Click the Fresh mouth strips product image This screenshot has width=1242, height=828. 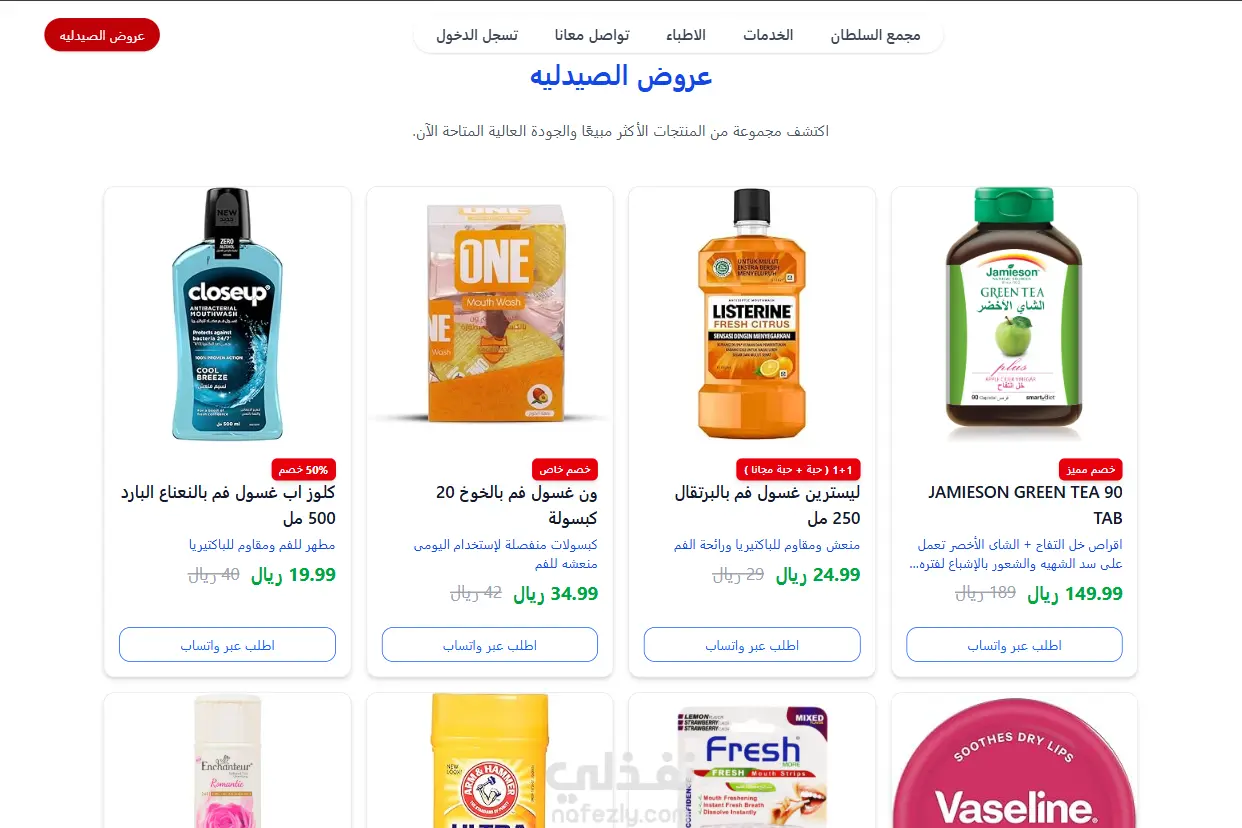(752, 761)
